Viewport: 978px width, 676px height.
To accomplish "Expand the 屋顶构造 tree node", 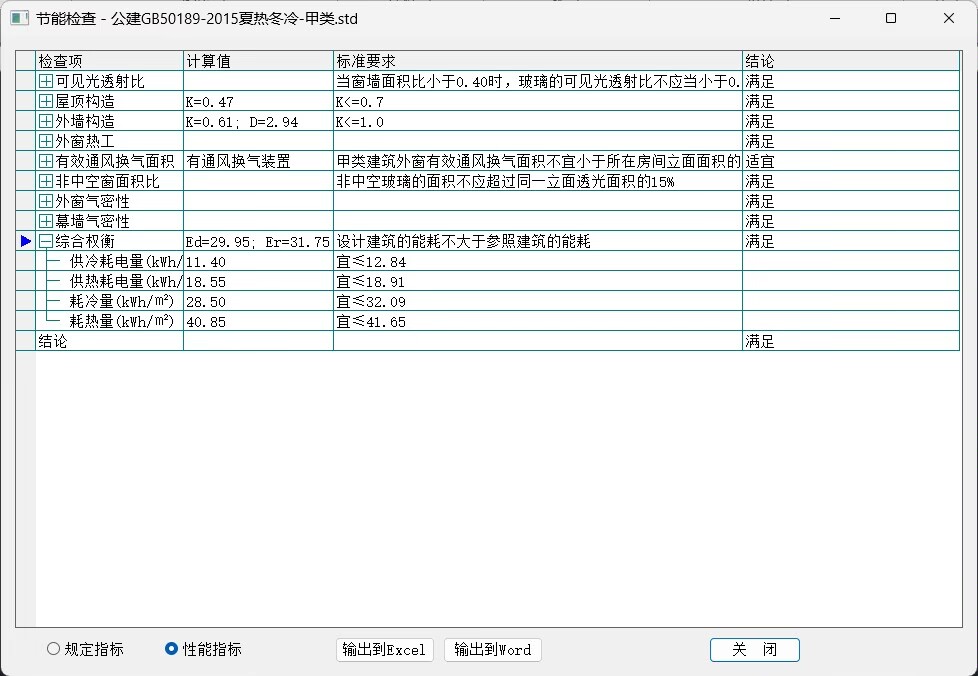I will click(x=45, y=101).
